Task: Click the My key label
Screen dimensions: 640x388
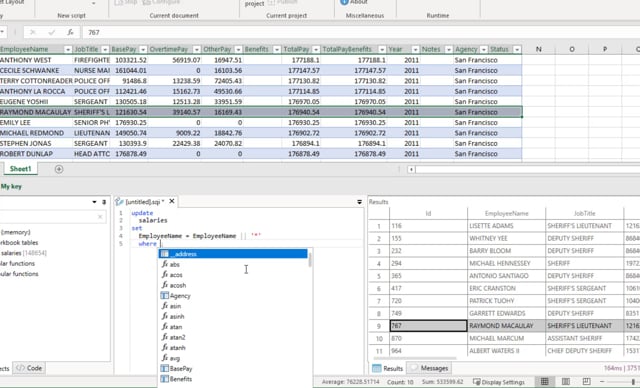Action: (11, 186)
